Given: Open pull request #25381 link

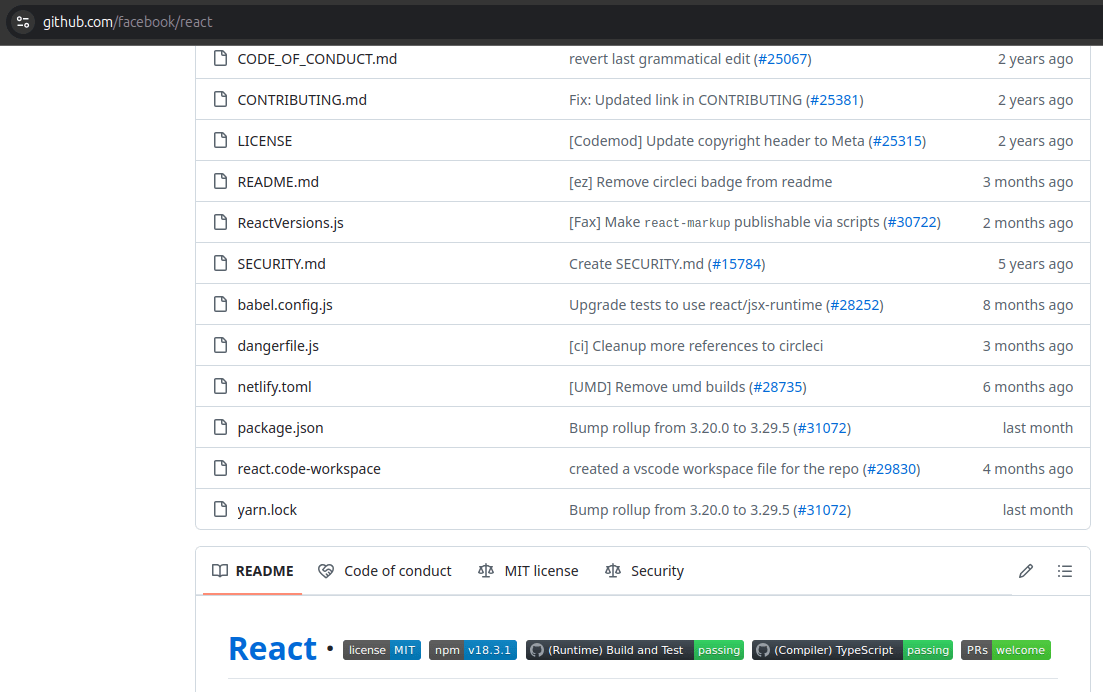Looking at the screenshot, I should click(x=834, y=100).
